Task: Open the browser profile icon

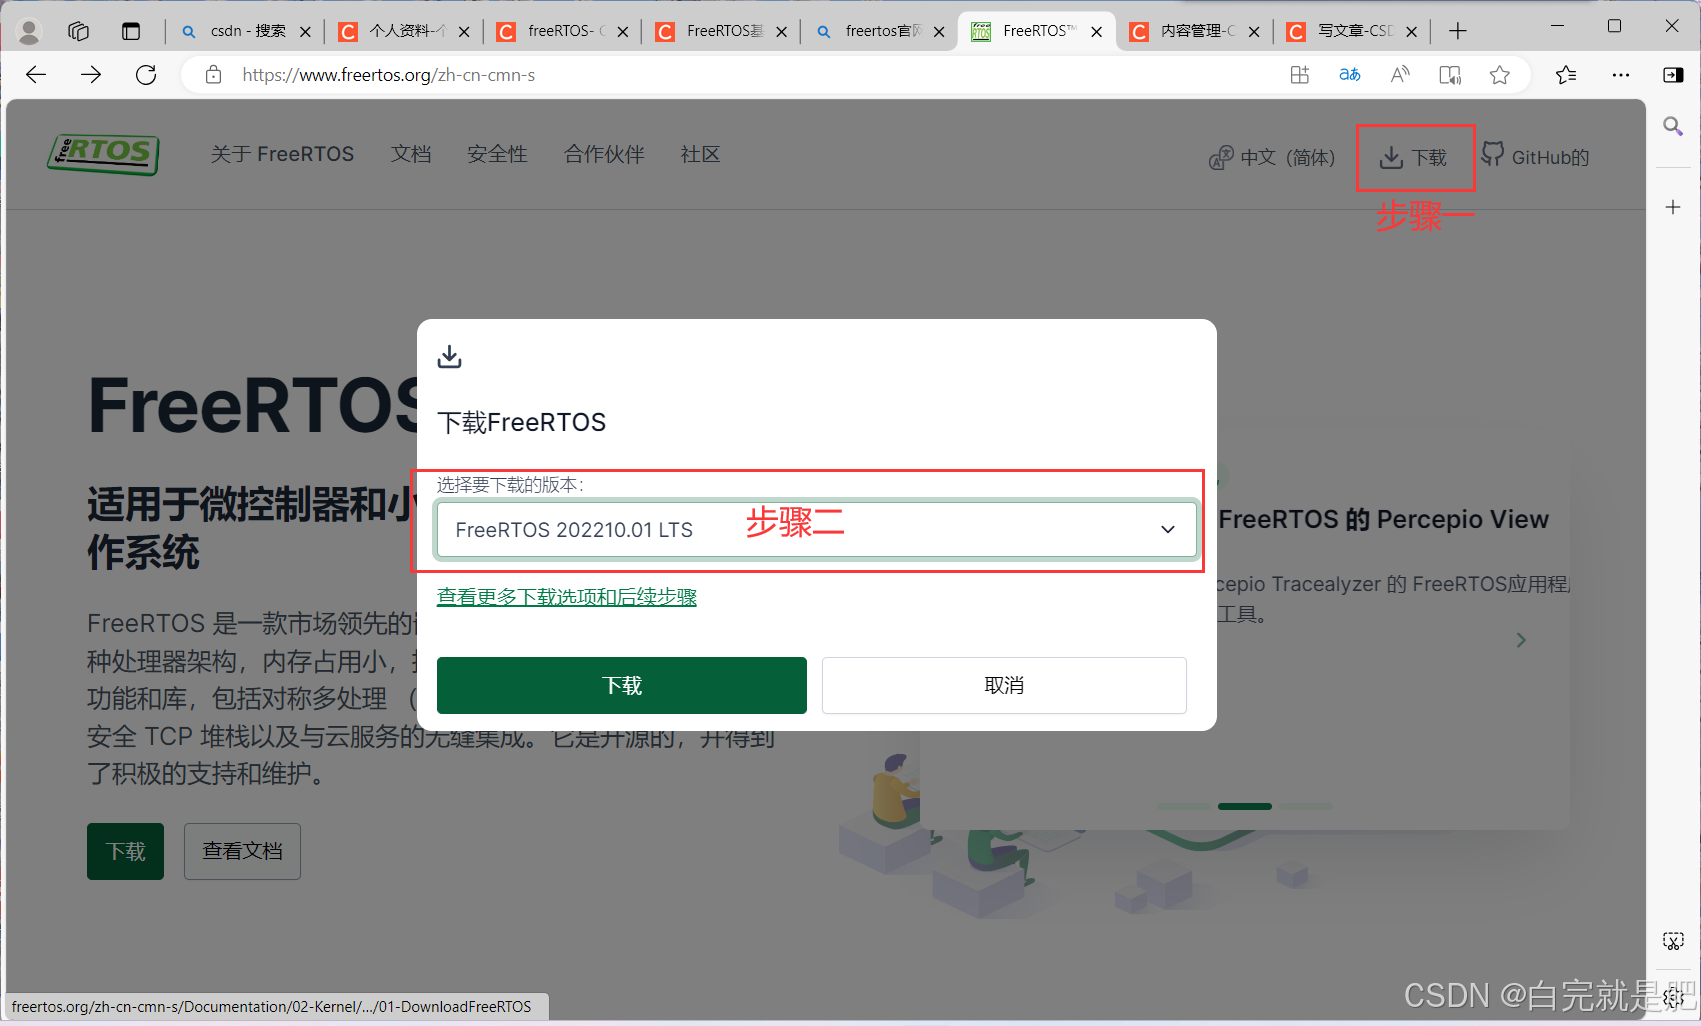Action: pos(30,32)
